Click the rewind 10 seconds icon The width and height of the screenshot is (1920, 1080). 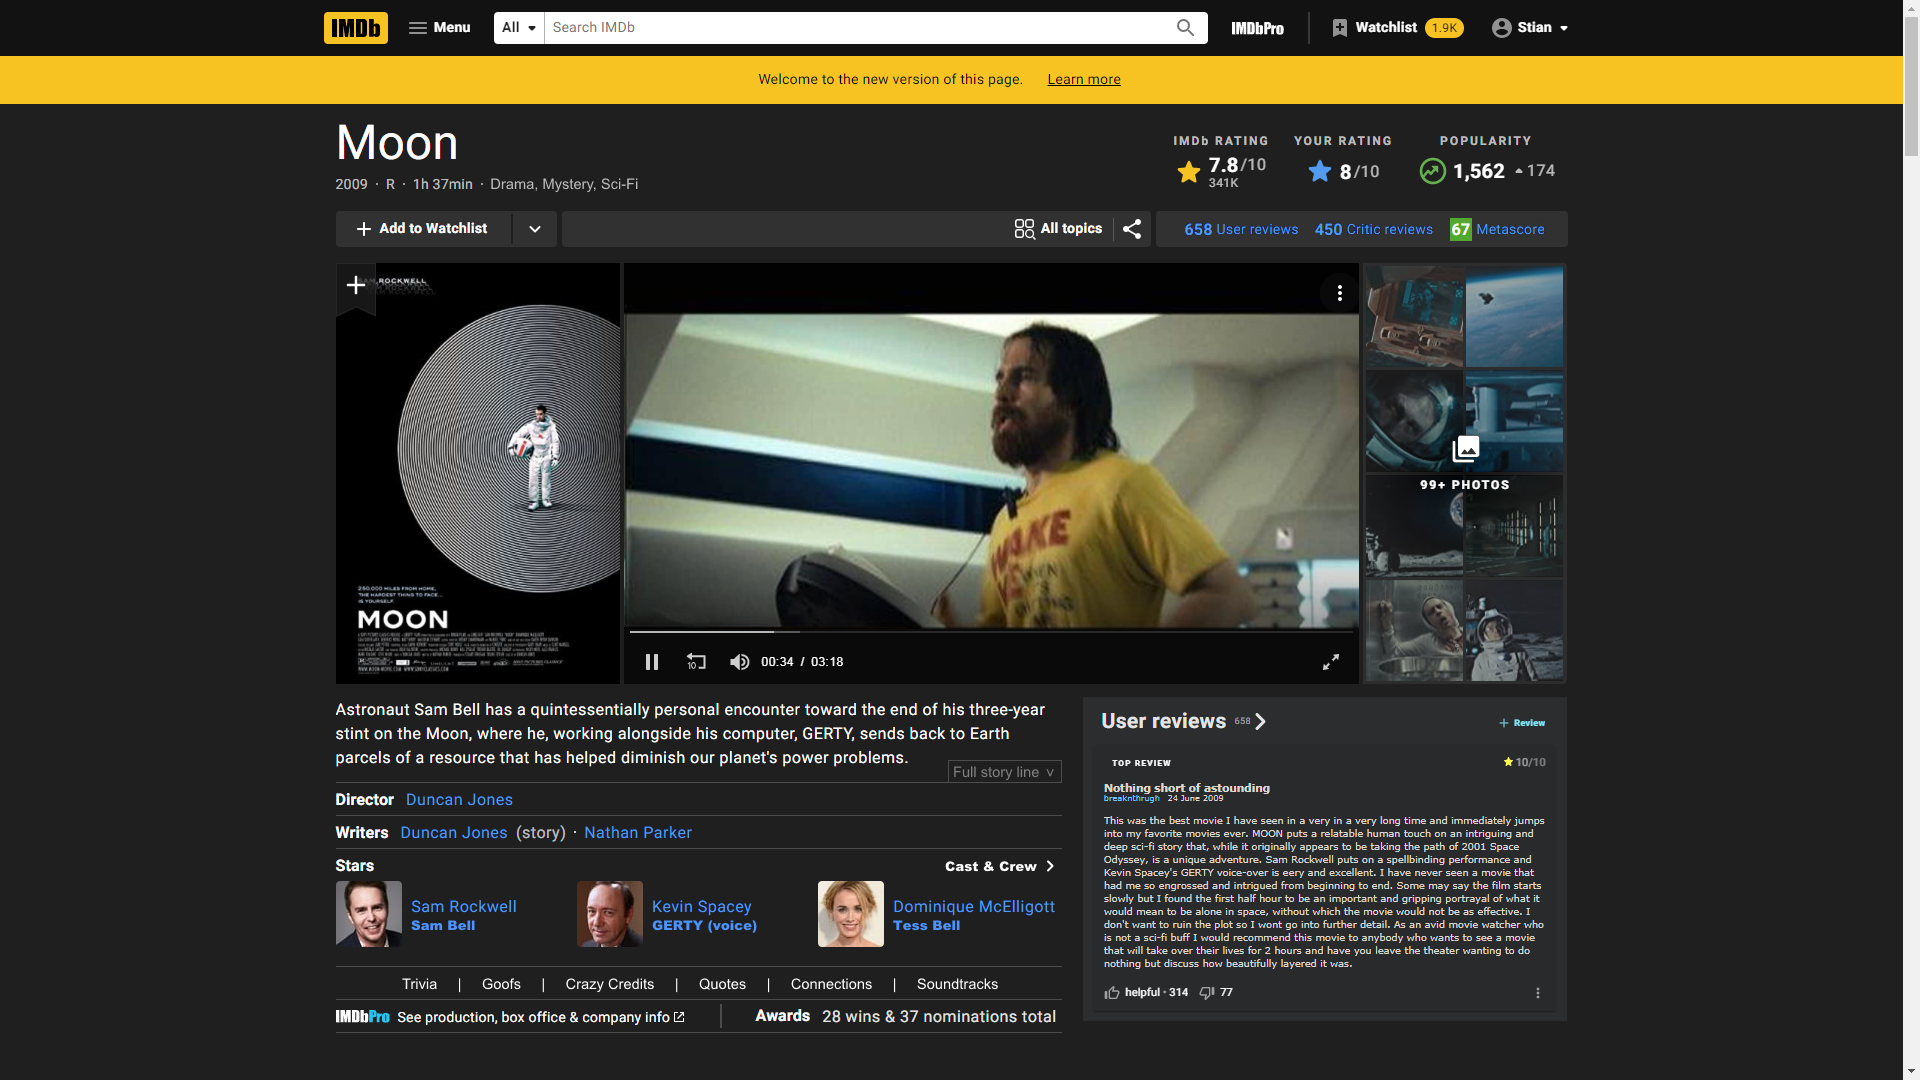point(696,662)
